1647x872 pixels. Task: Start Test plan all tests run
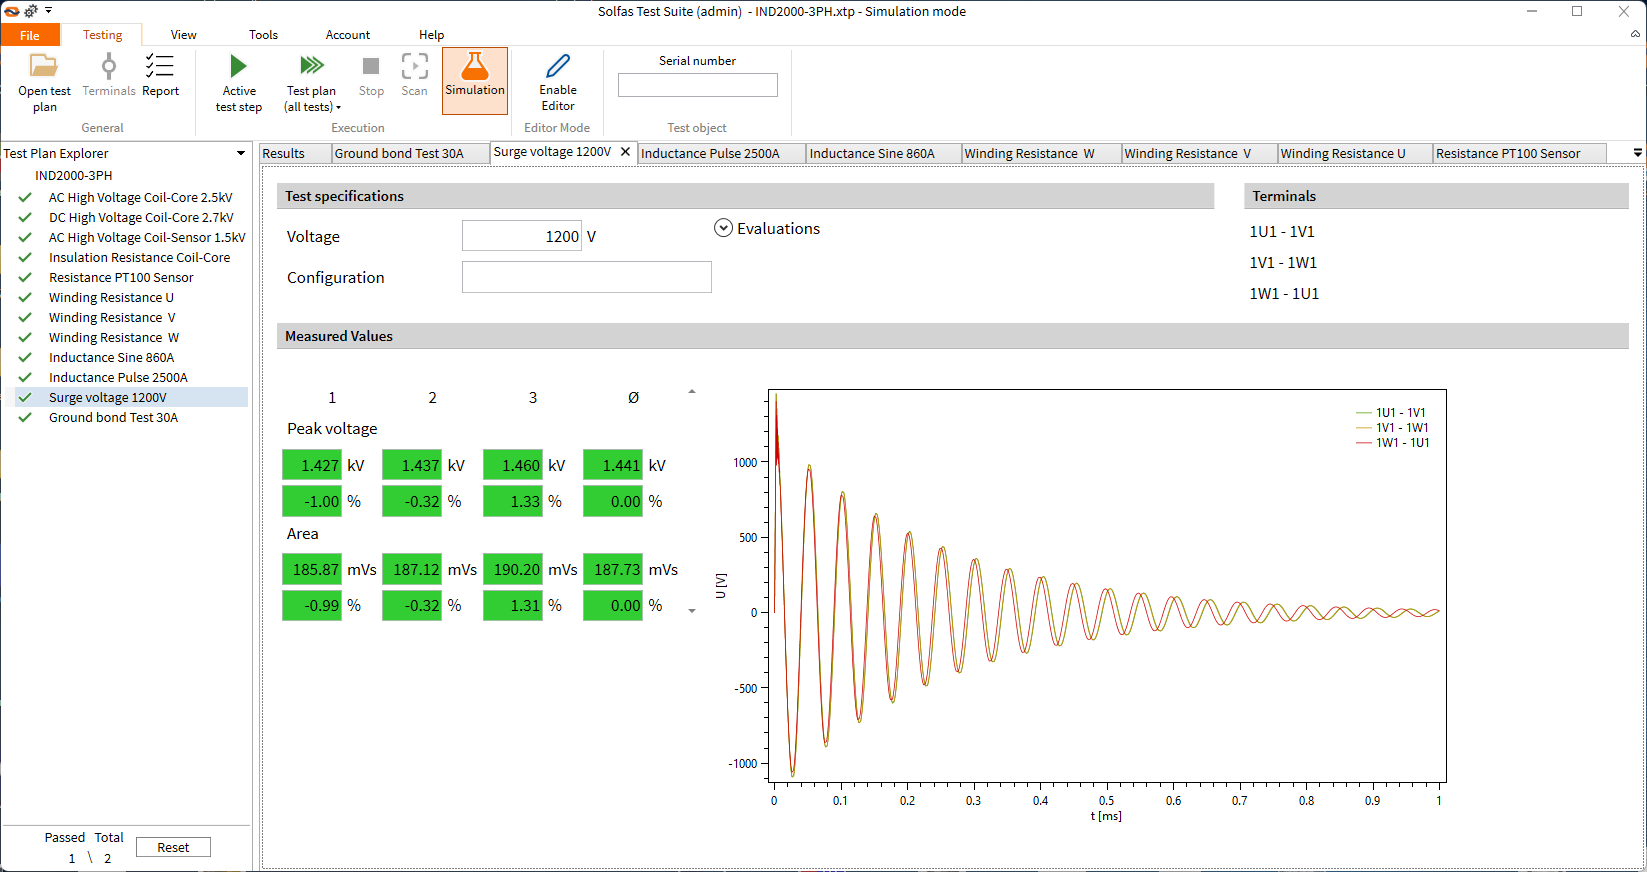(312, 67)
